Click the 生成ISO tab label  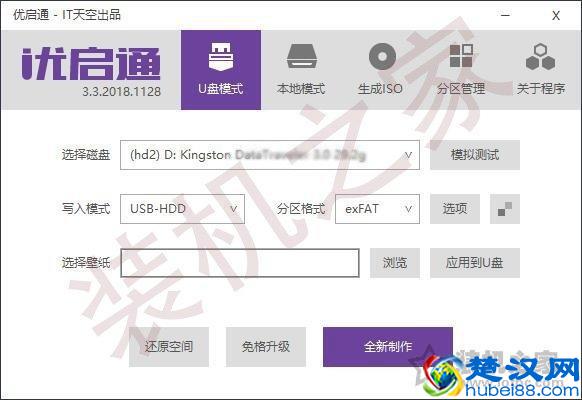pyautogui.click(x=380, y=89)
